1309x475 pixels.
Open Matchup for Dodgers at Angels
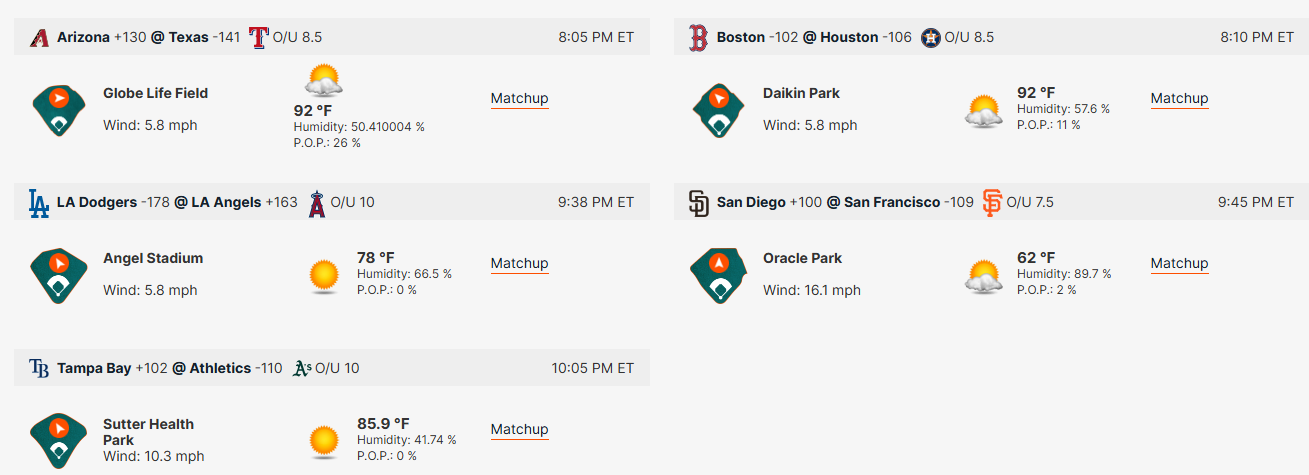[519, 263]
